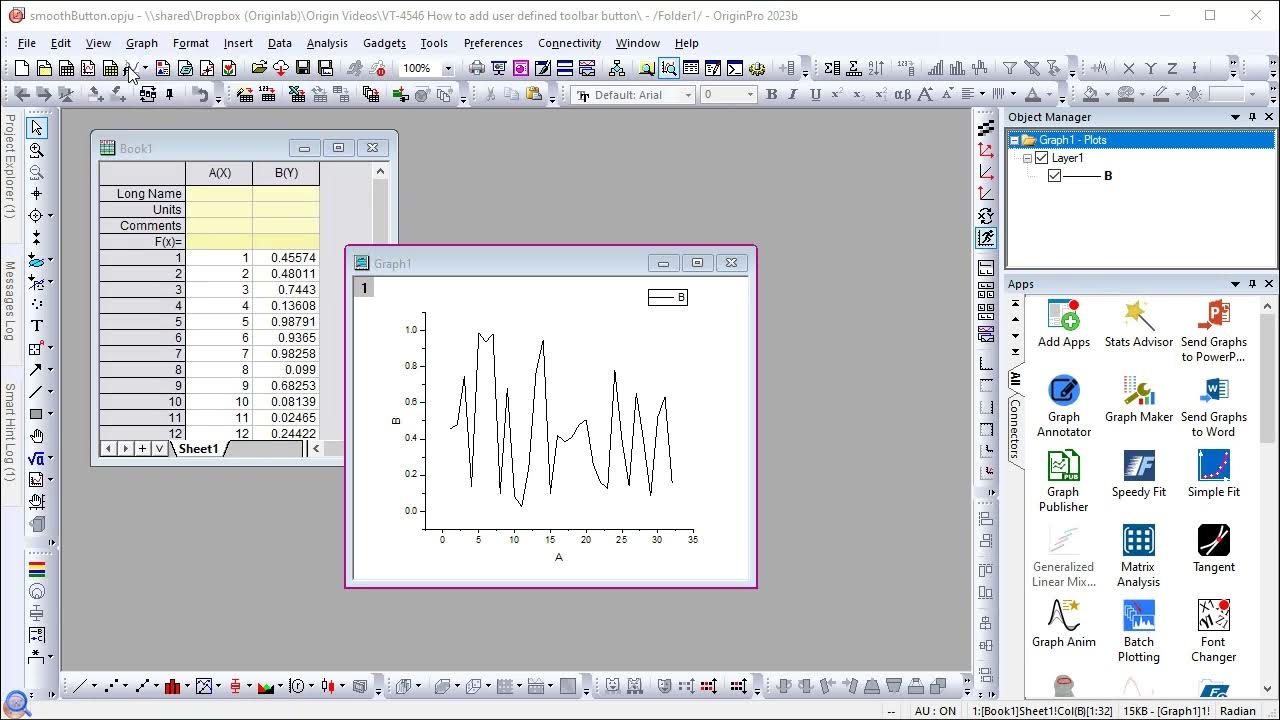1280x720 pixels.
Task: Click the Add Apps icon
Action: [x=1064, y=324]
